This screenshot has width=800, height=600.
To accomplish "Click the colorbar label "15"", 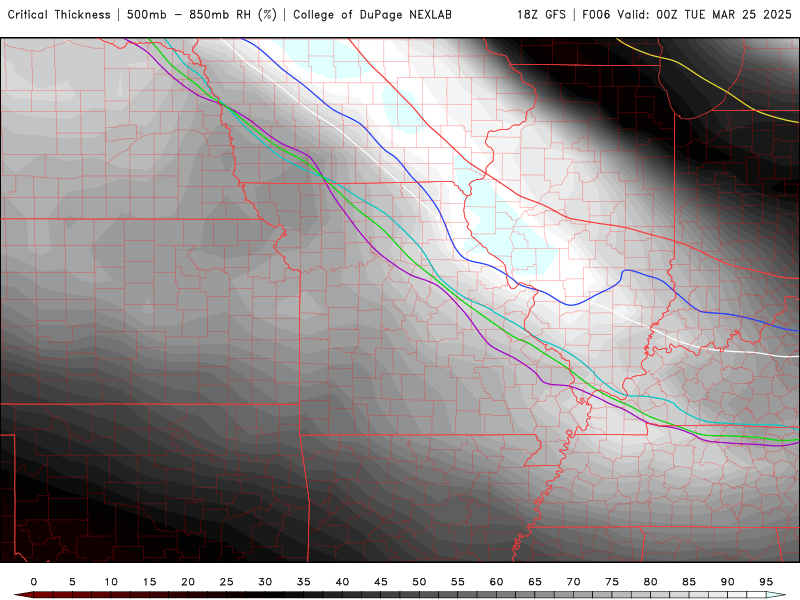I will point(149,582).
